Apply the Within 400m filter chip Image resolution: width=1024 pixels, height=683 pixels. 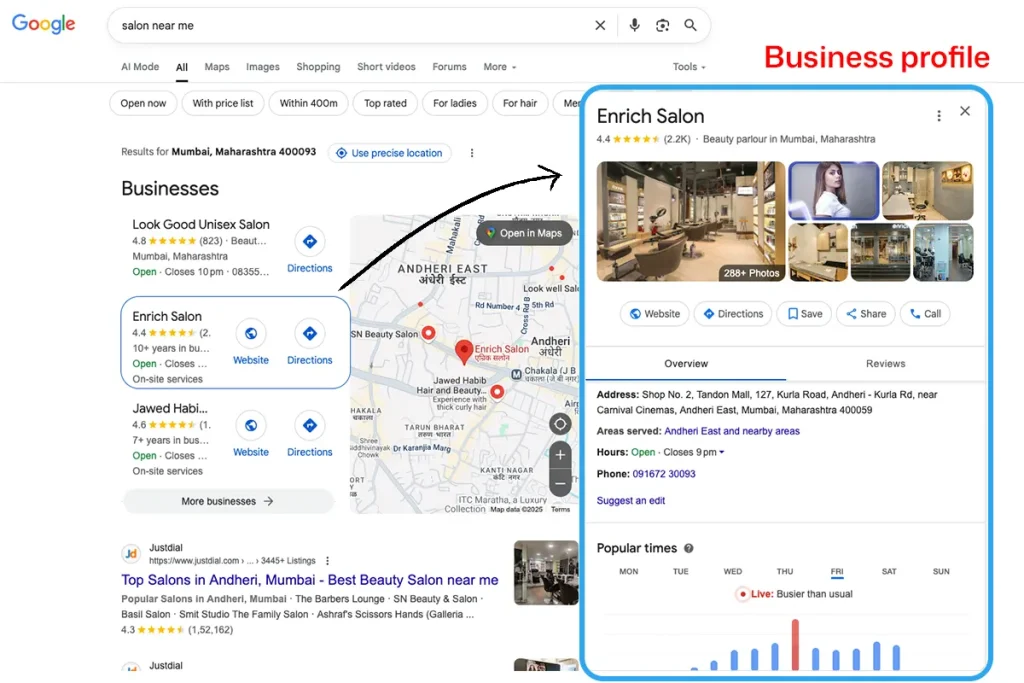click(308, 103)
